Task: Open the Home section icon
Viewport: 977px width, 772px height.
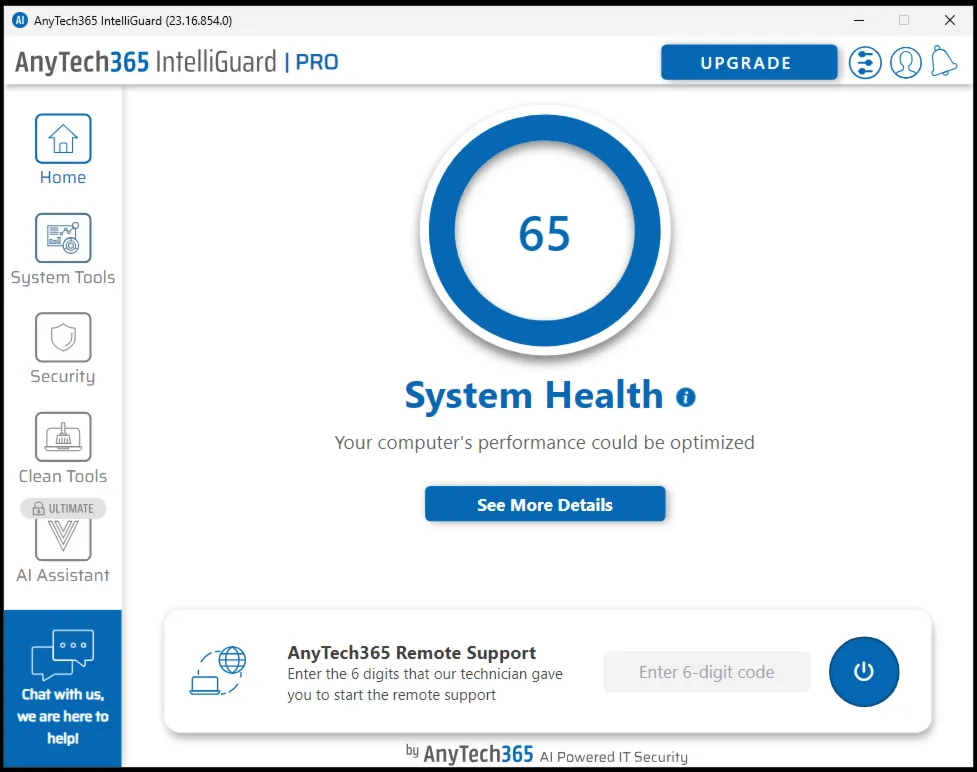Action: pos(63,138)
